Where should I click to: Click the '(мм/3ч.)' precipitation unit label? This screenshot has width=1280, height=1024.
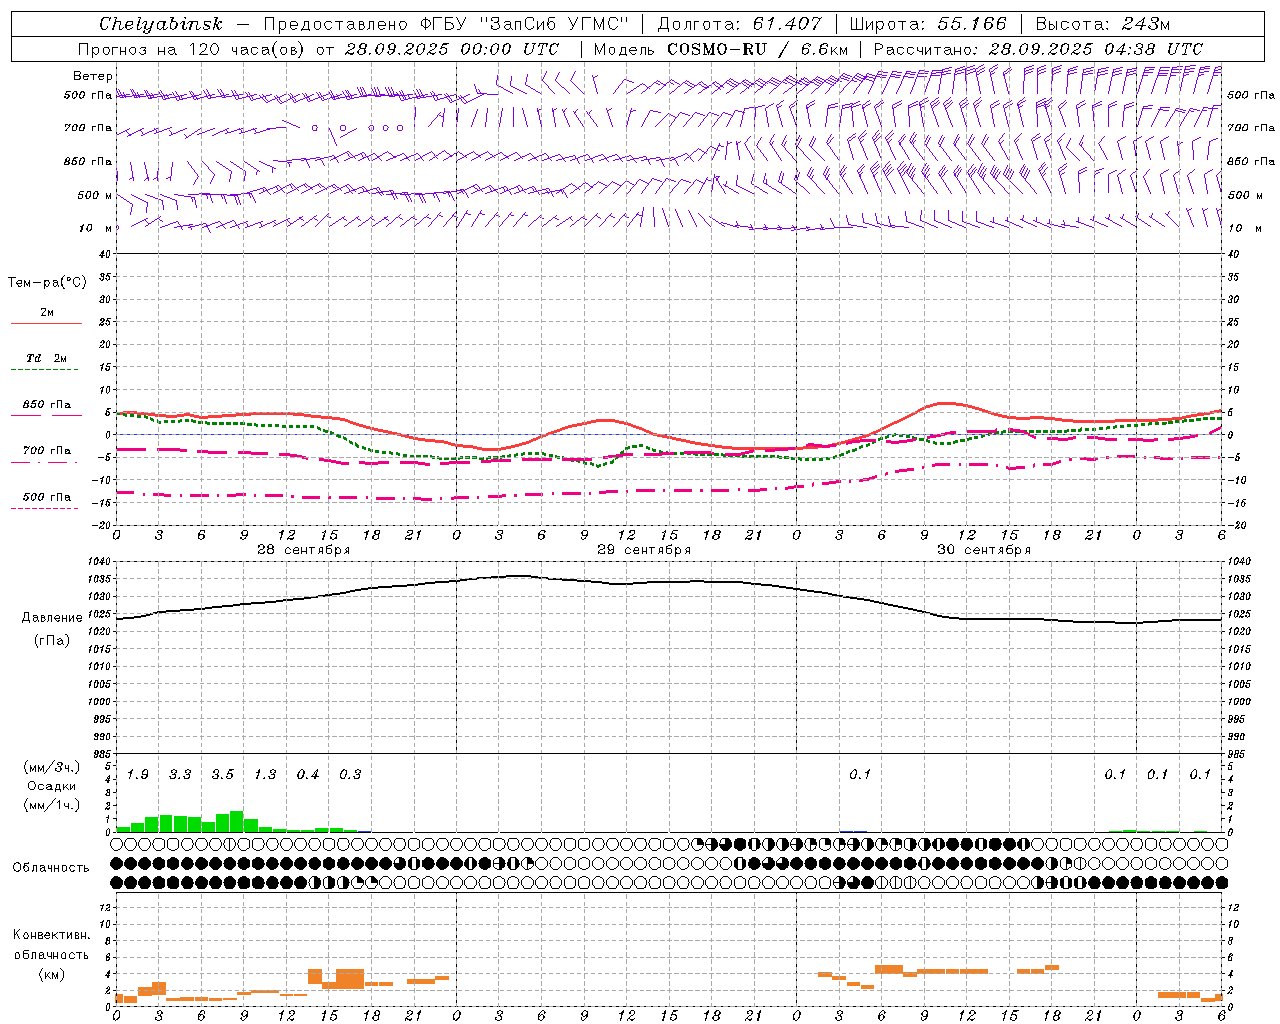tap(51, 768)
